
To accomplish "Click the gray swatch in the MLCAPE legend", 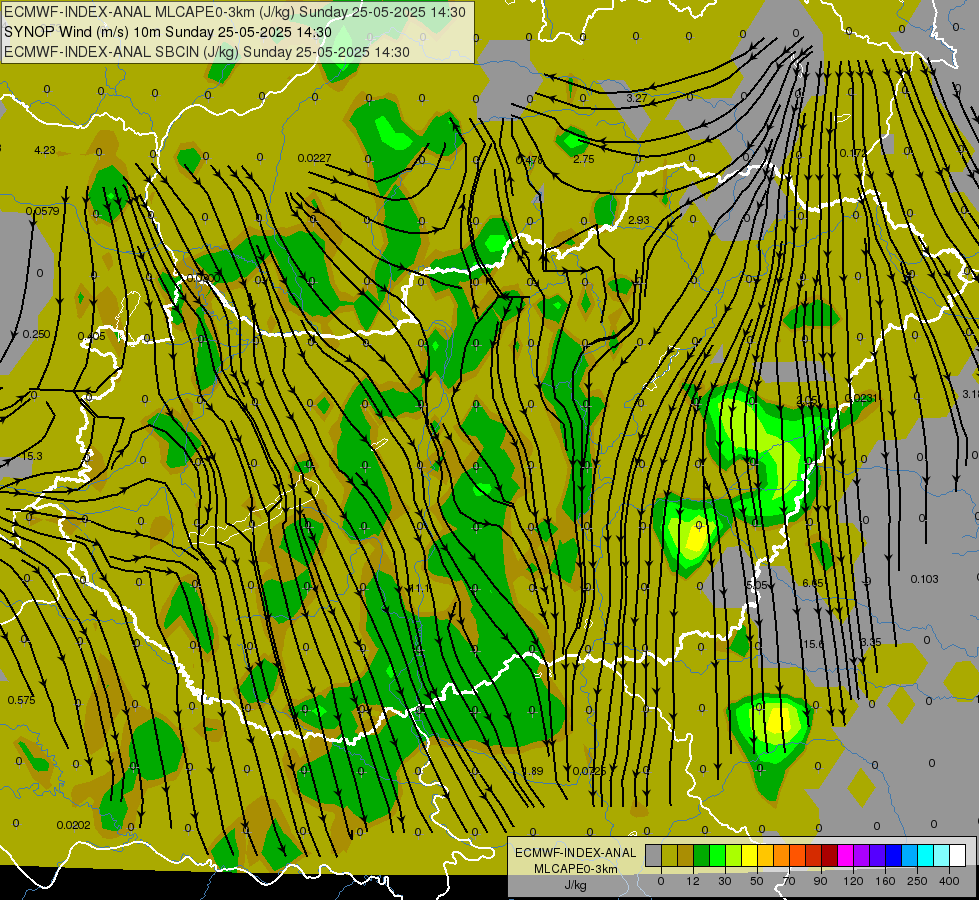I will pyautogui.click(x=654, y=855).
